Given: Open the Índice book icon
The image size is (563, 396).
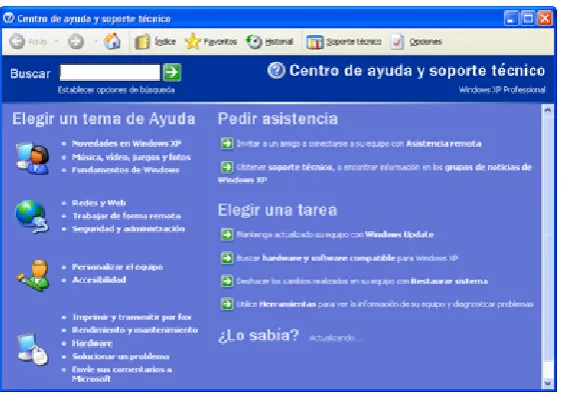Looking at the screenshot, I should click(x=142, y=42).
